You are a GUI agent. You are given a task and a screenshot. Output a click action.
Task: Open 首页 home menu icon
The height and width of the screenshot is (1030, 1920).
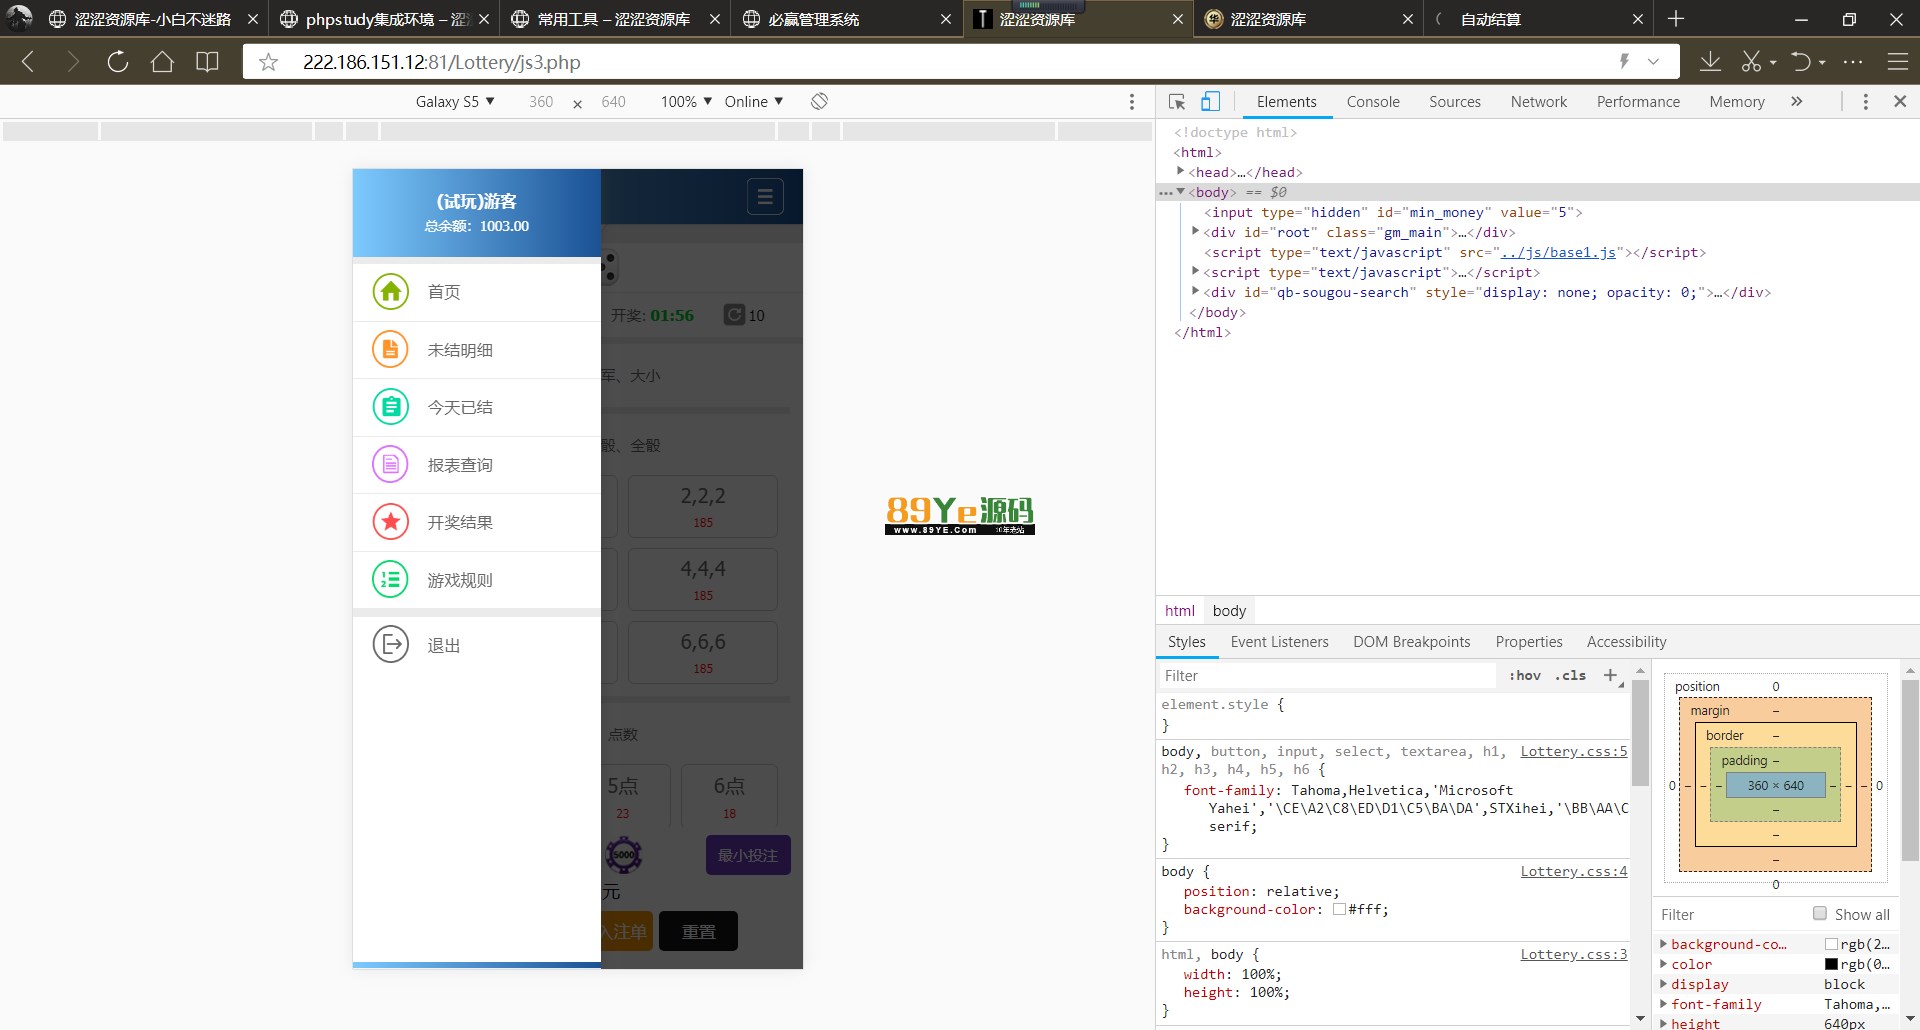coord(391,291)
